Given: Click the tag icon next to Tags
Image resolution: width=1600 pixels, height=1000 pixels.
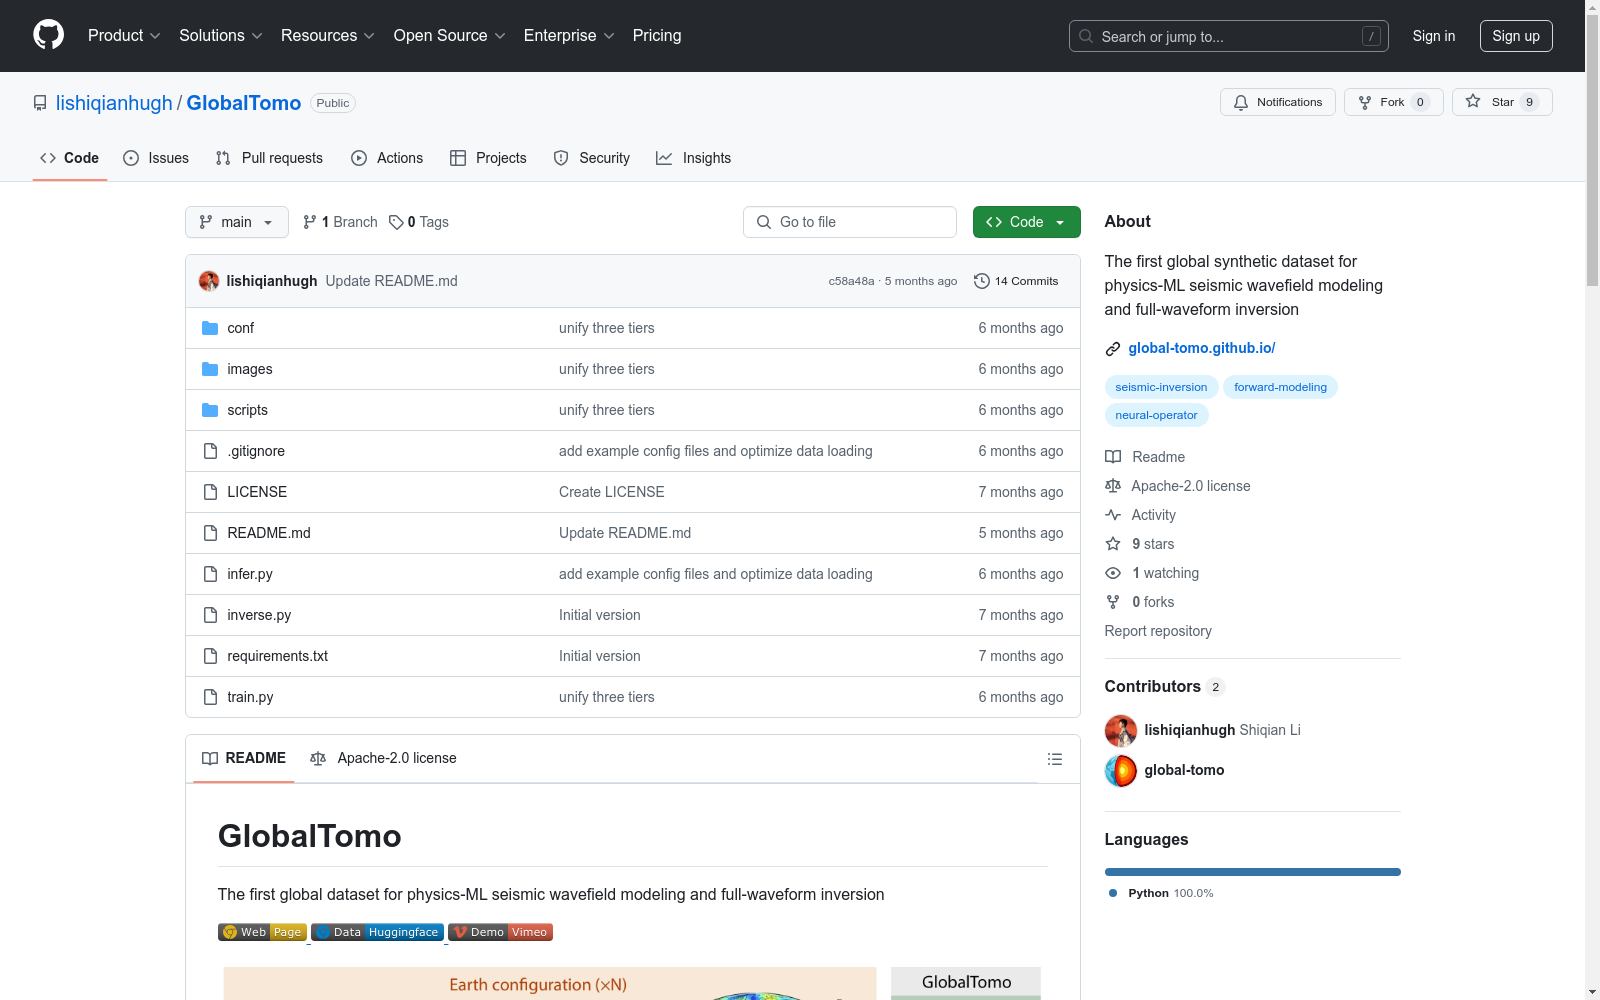Looking at the screenshot, I should 396,222.
